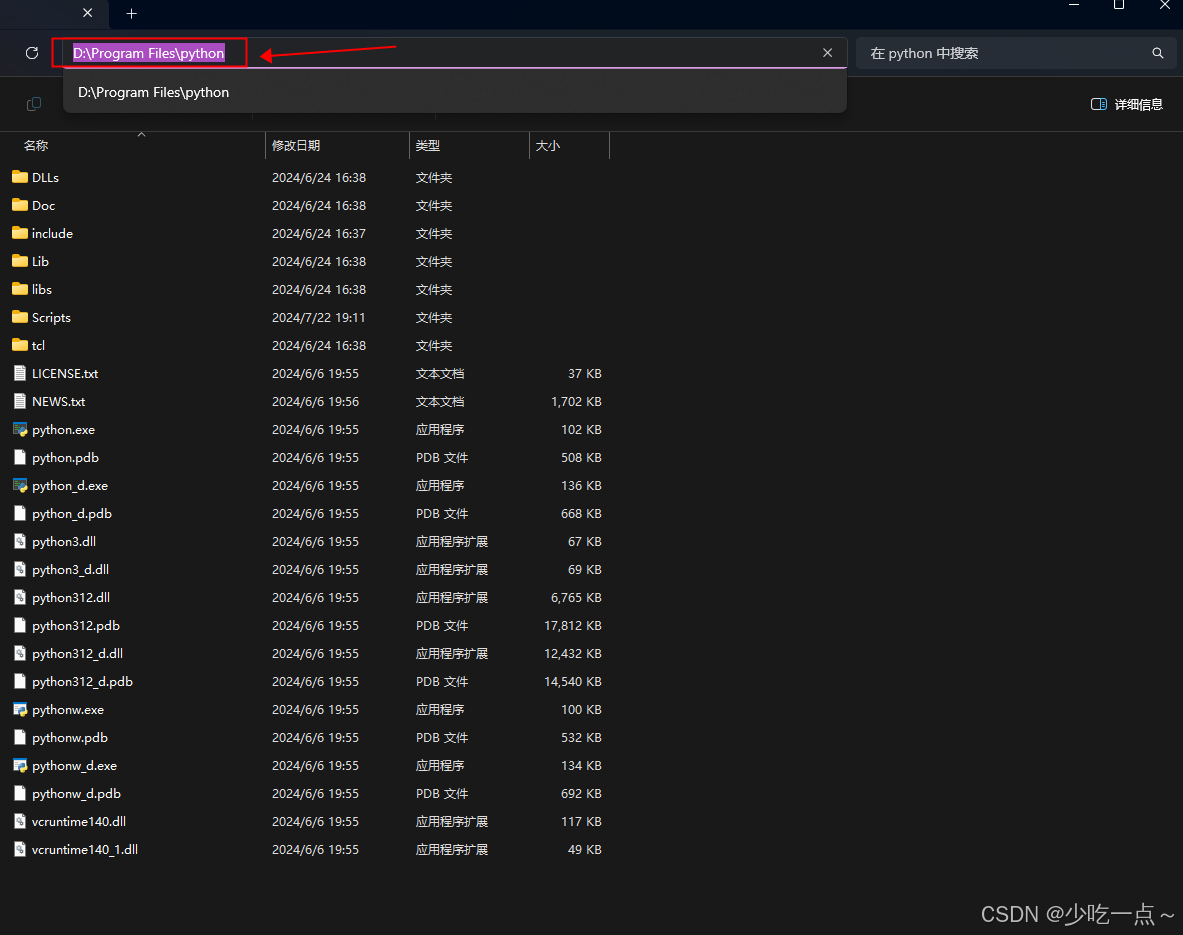The width and height of the screenshot is (1183, 935).
Task: Click the python3.dll file icon
Action: tap(20, 541)
